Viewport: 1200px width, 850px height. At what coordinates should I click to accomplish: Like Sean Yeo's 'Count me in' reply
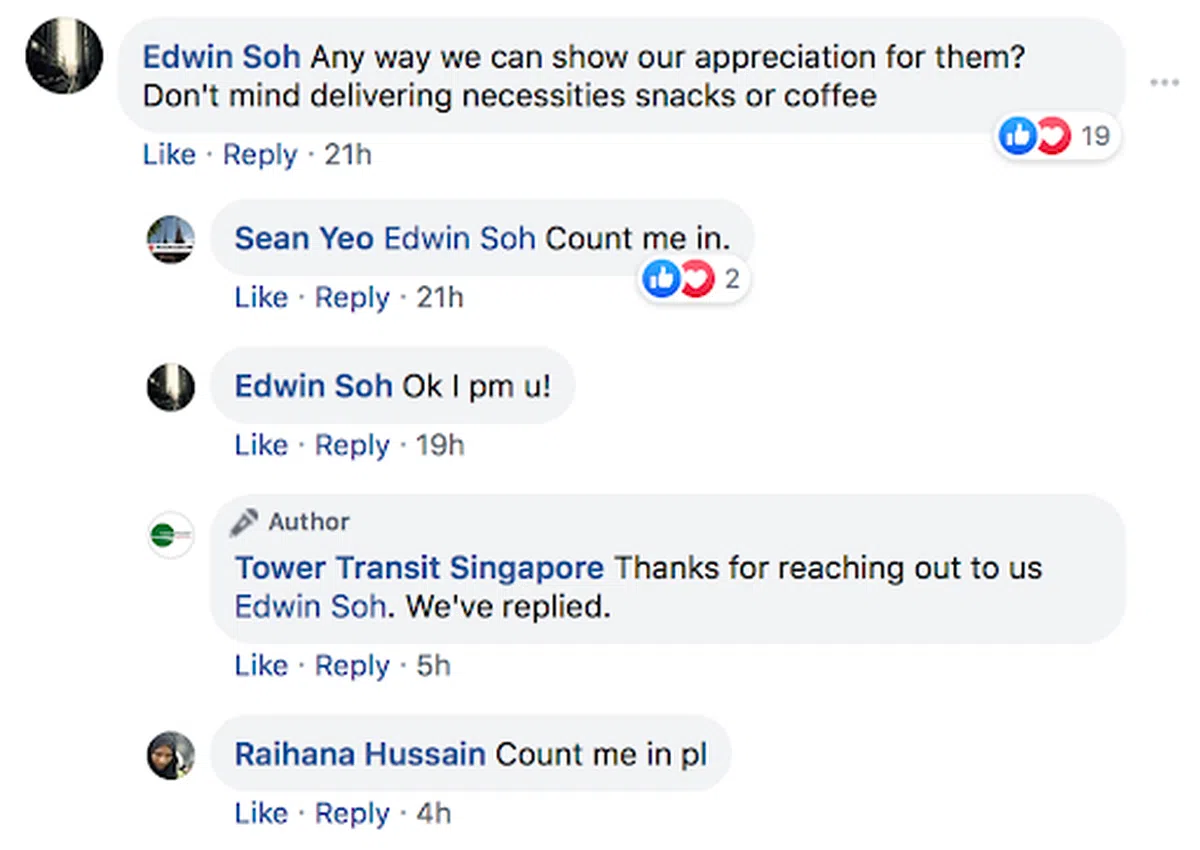pyautogui.click(x=261, y=297)
